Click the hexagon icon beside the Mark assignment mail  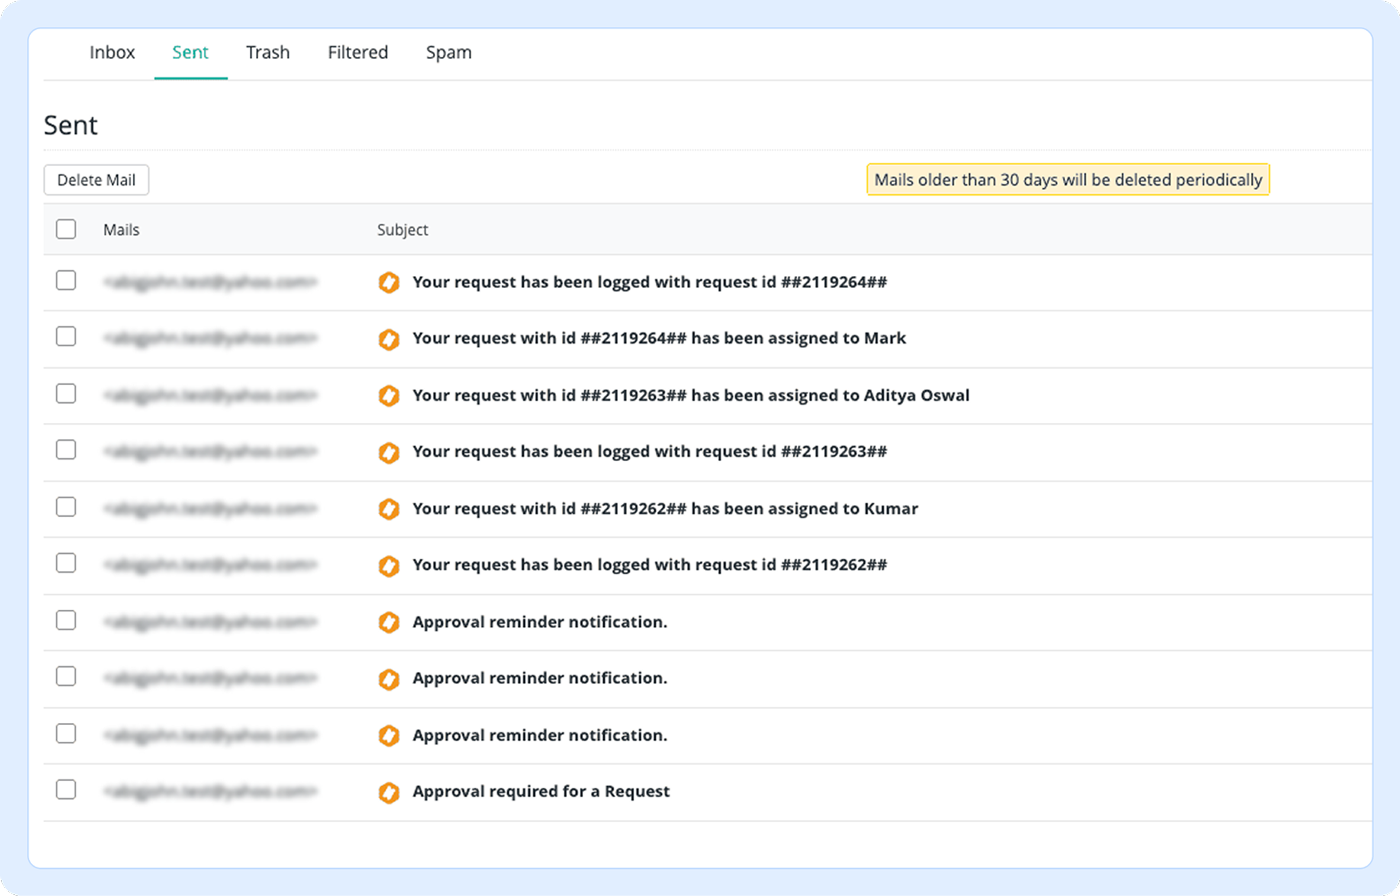389,339
